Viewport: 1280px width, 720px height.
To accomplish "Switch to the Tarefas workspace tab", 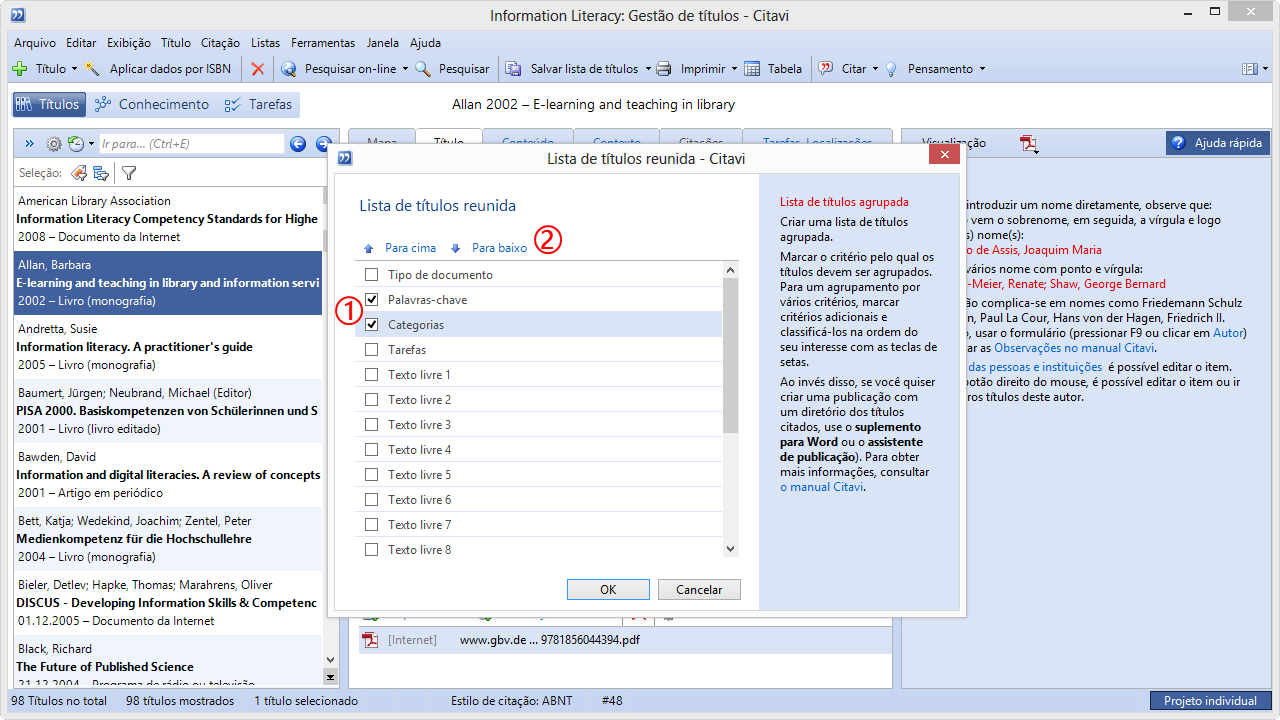I will pos(258,104).
